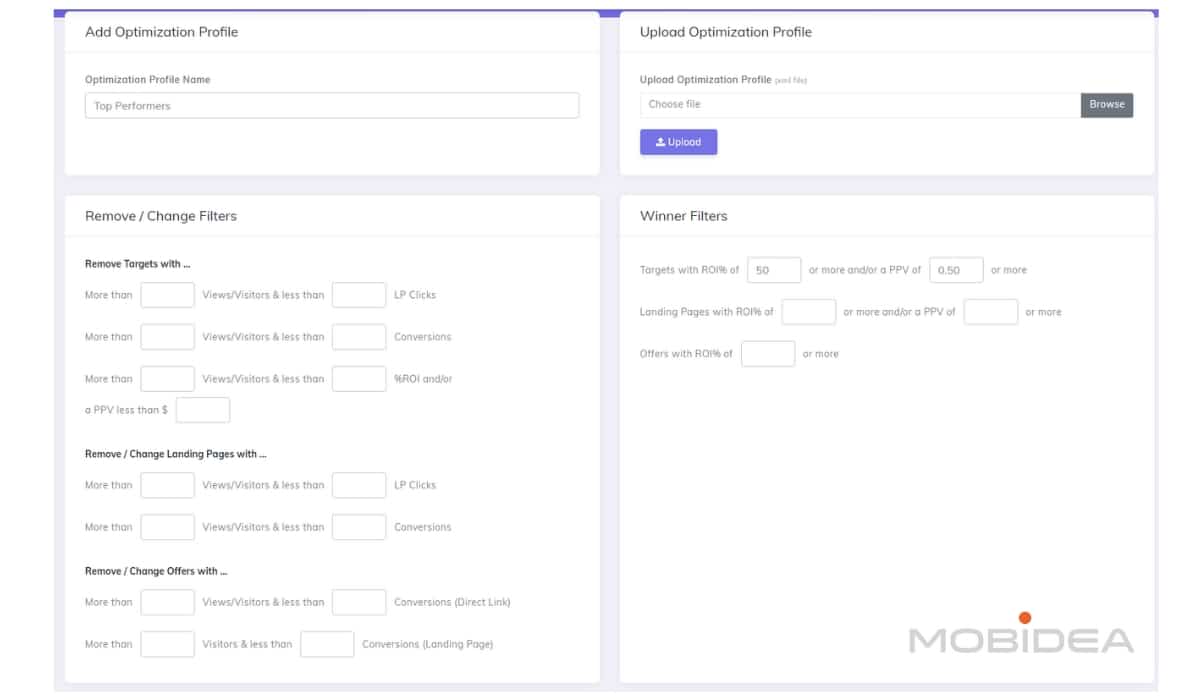Click the 'Winner Filters' heading
The image size is (1200, 700).
coord(684,216)
